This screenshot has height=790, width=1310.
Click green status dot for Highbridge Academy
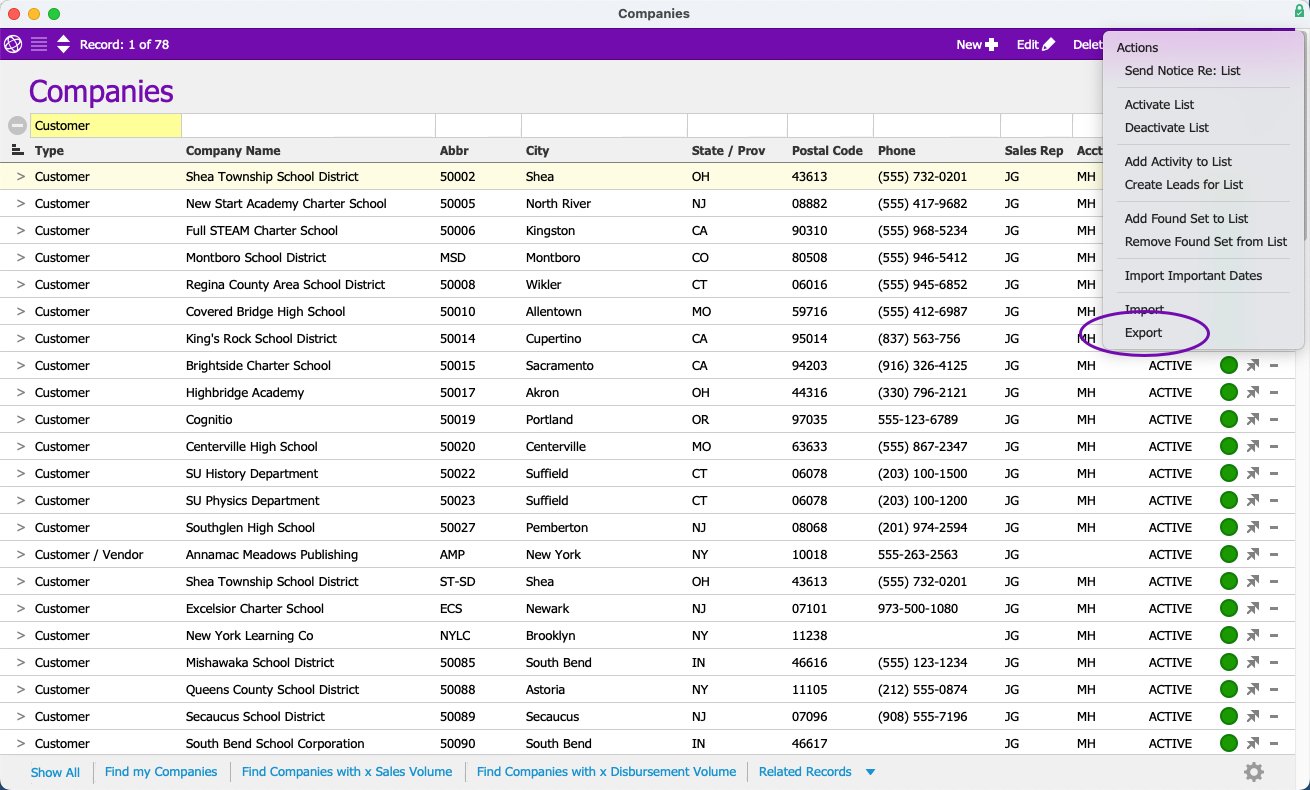point(1229,393)
